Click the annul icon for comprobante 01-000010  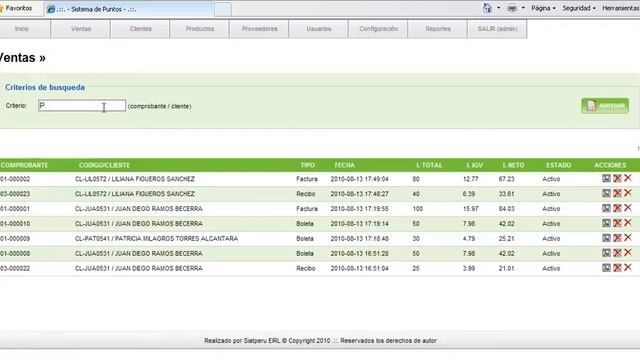(617, 223)
